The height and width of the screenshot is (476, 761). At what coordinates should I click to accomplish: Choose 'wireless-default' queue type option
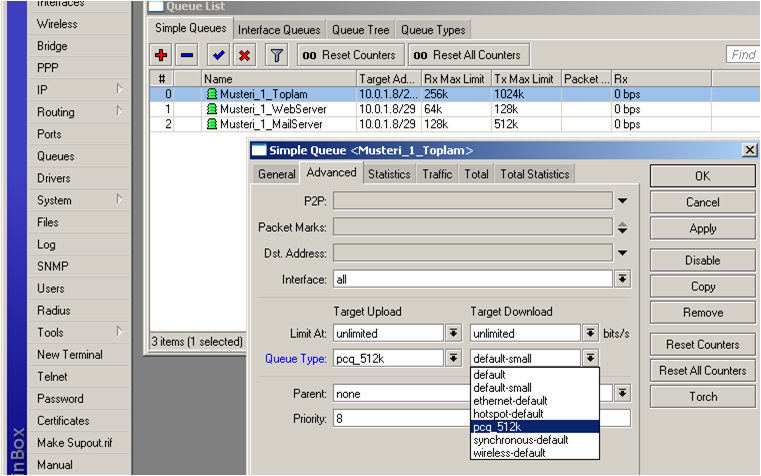coord(535,453)
